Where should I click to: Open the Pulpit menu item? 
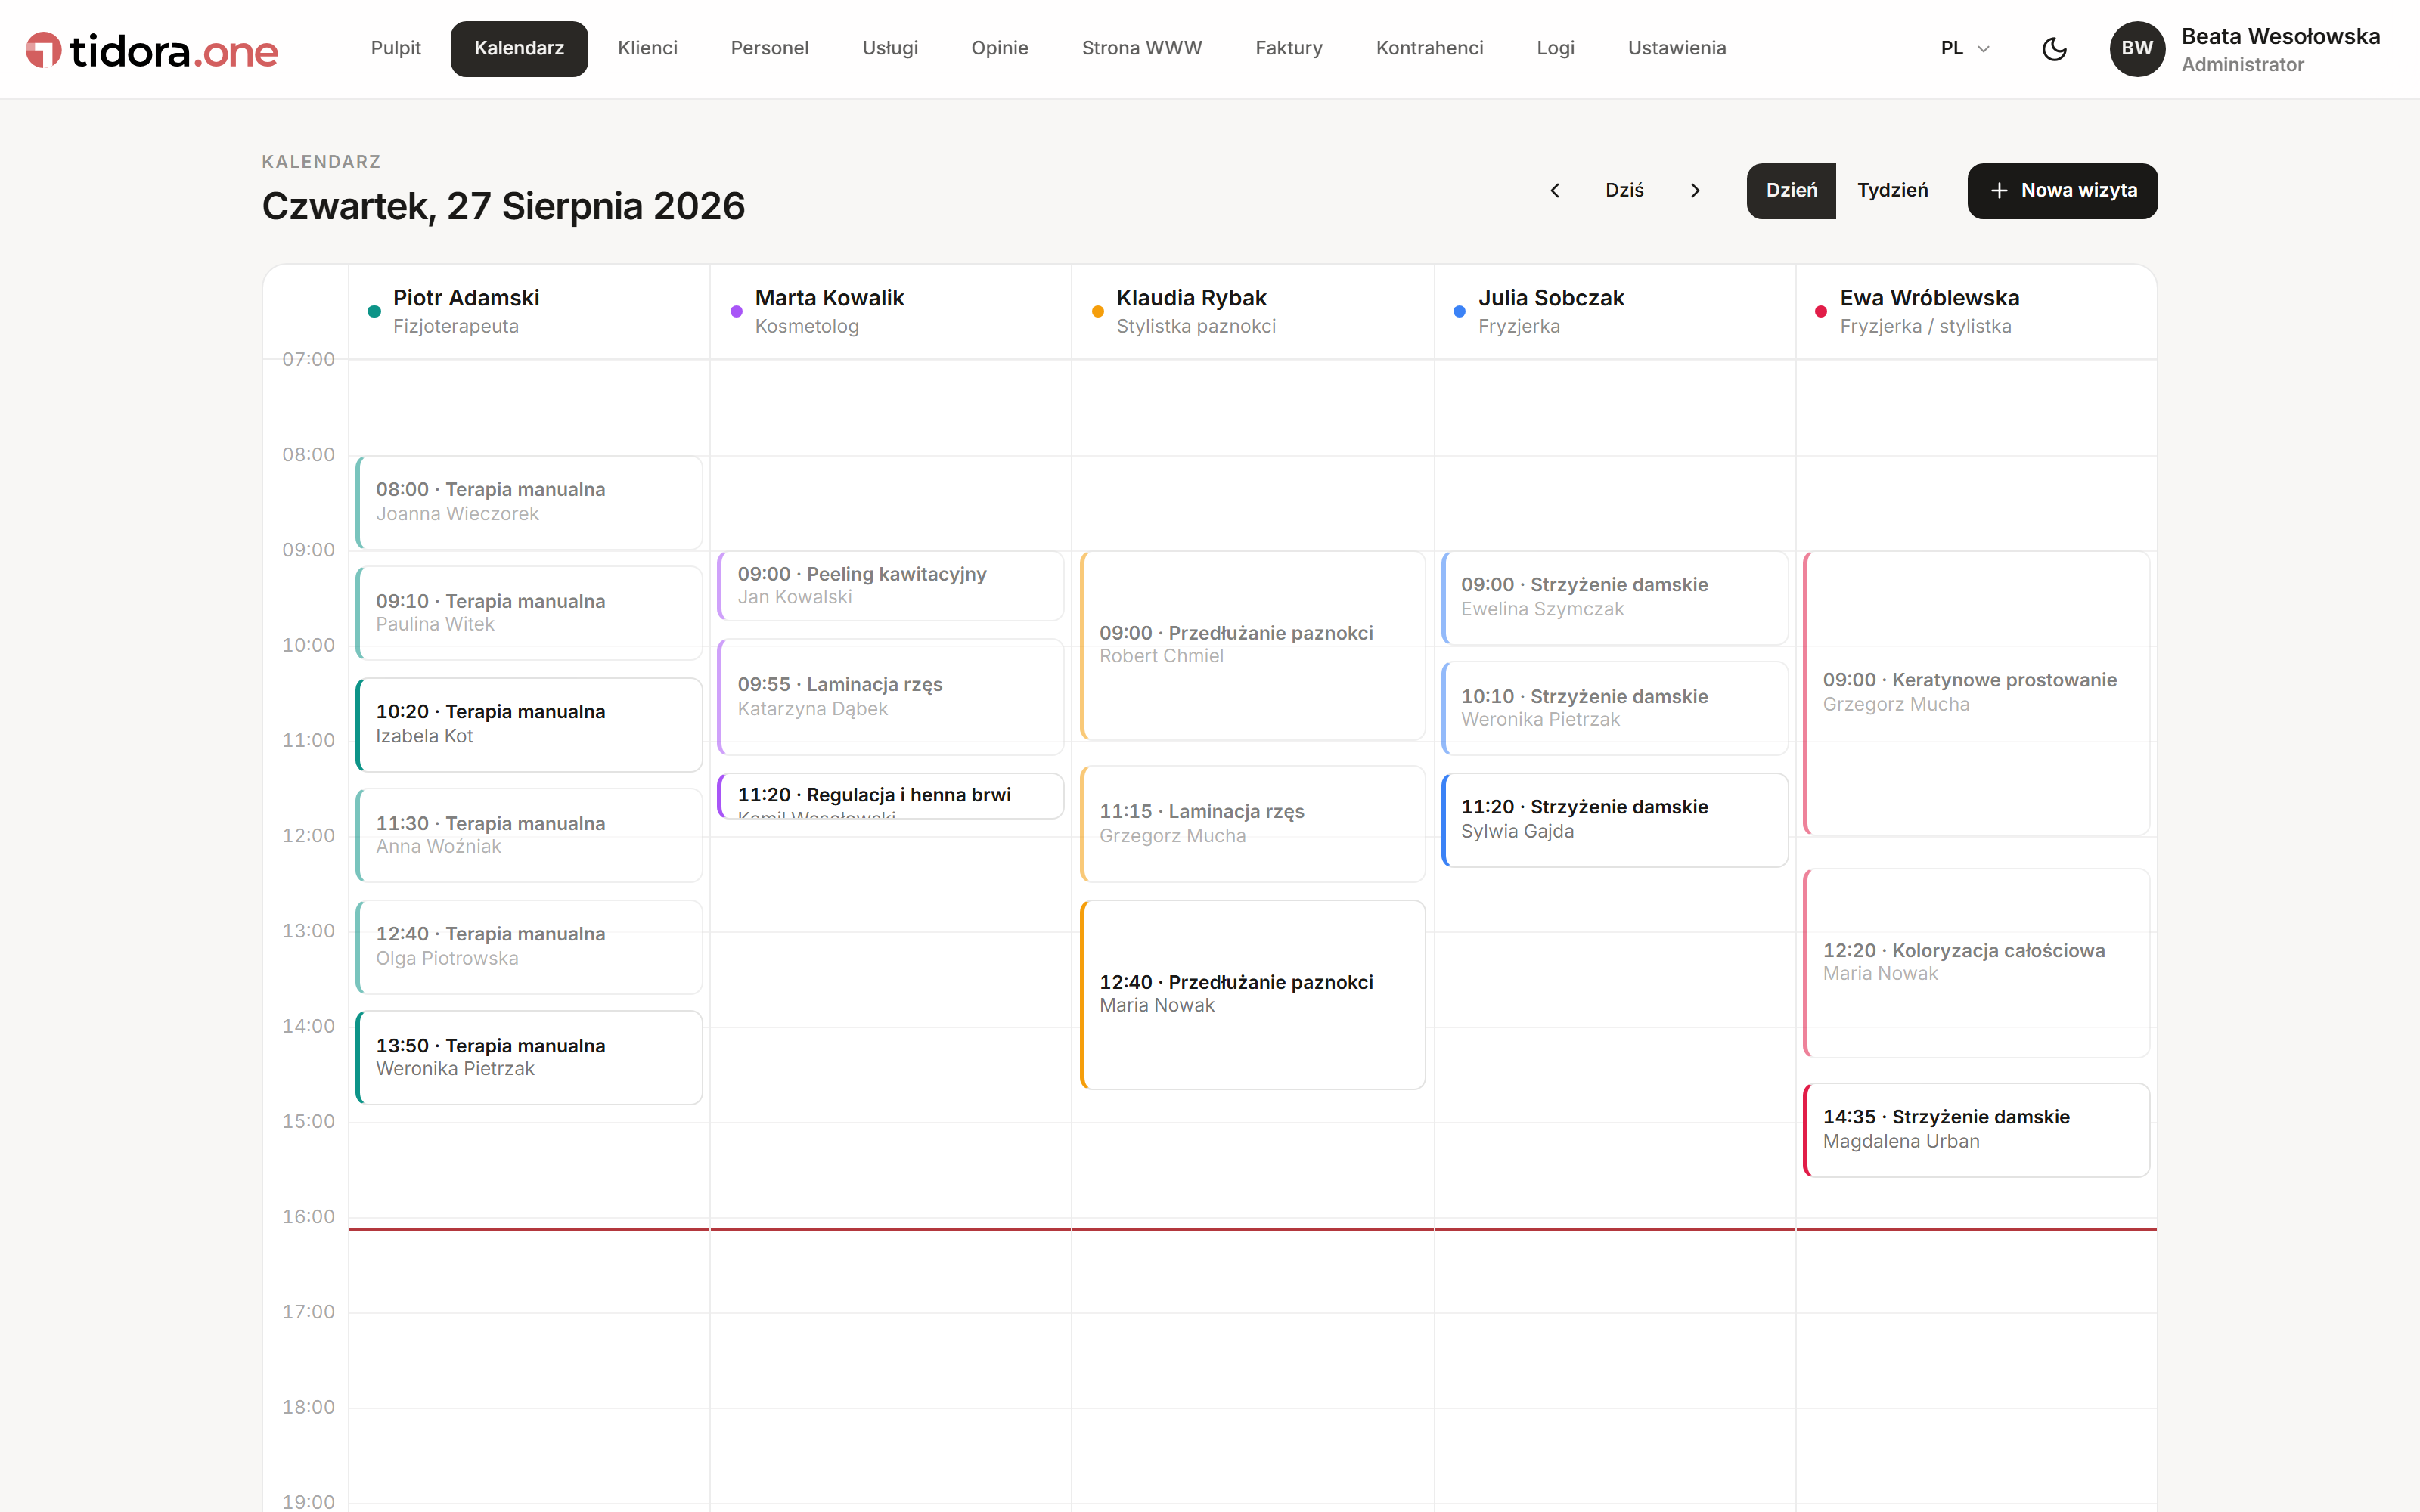tap(395, 49)
